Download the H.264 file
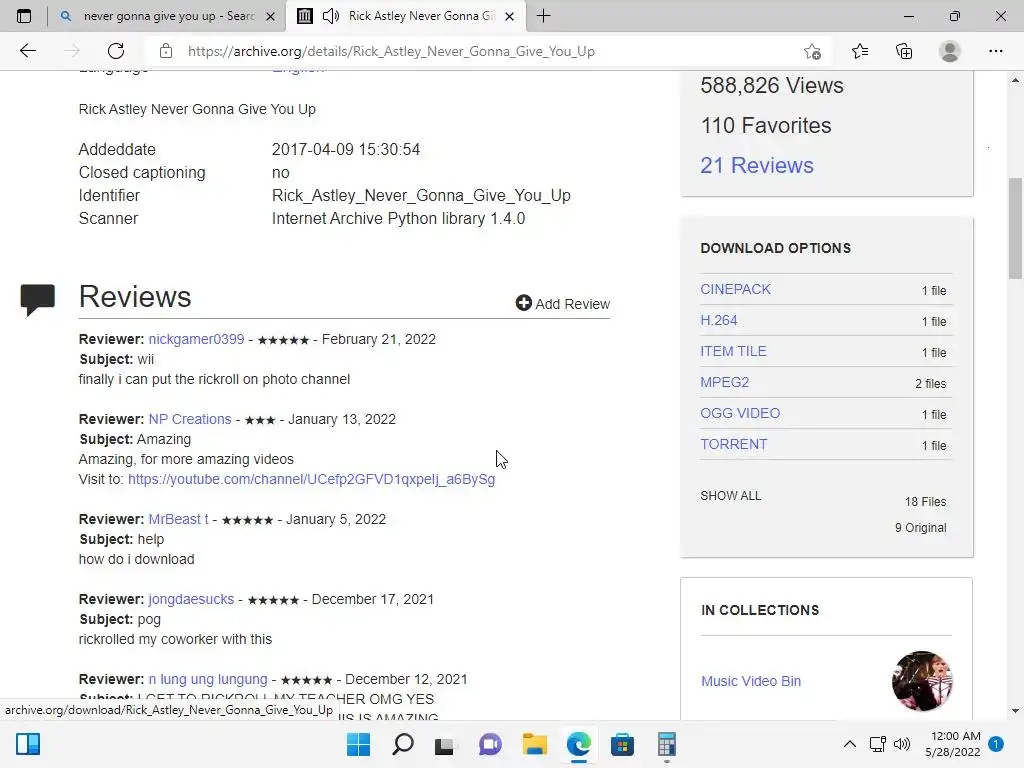1024x768 pixels. [x=718, y=321]
